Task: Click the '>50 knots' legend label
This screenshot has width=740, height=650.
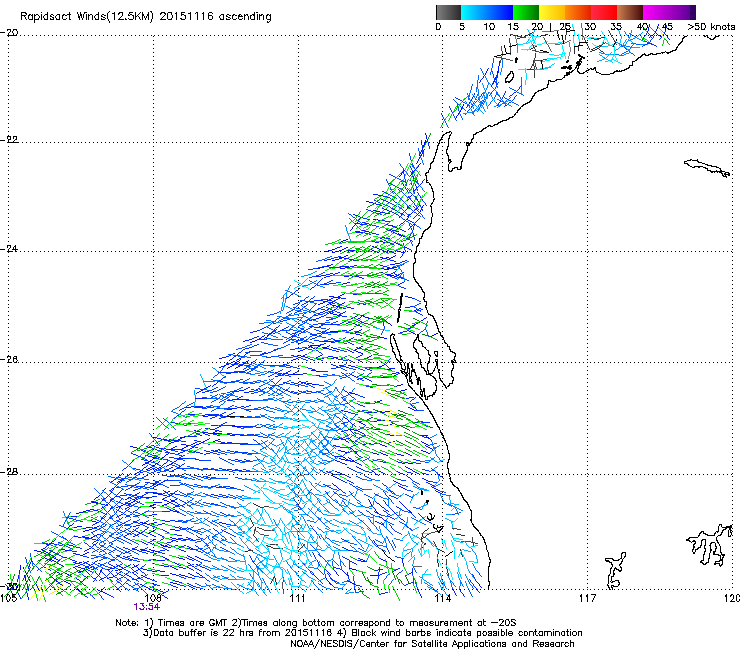Action: click(x=711, y=27)
